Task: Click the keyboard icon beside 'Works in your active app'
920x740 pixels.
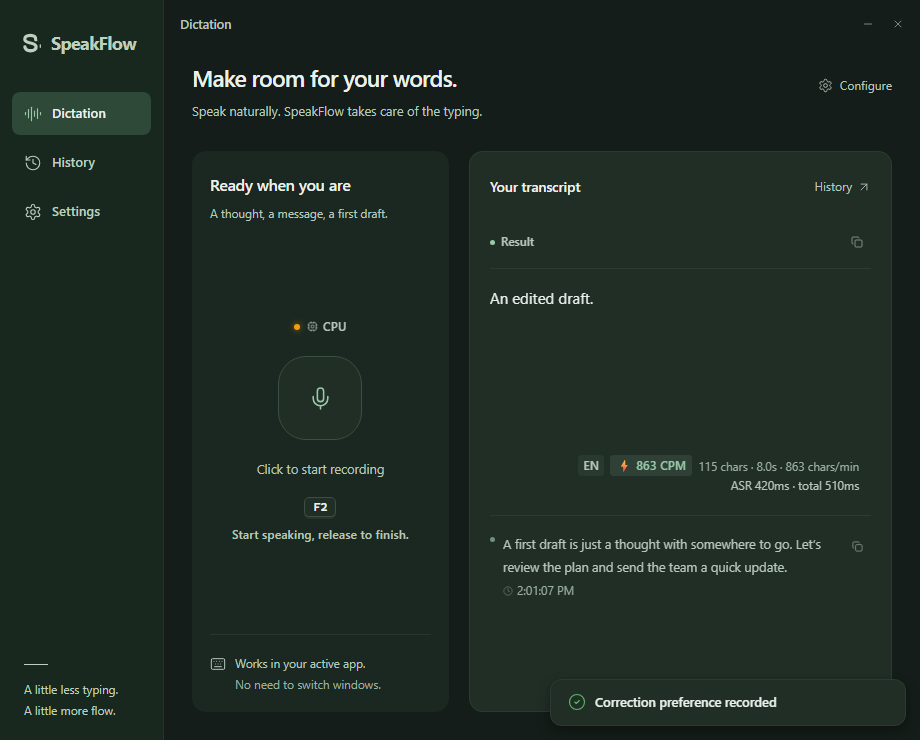Action: pos(218,664)
